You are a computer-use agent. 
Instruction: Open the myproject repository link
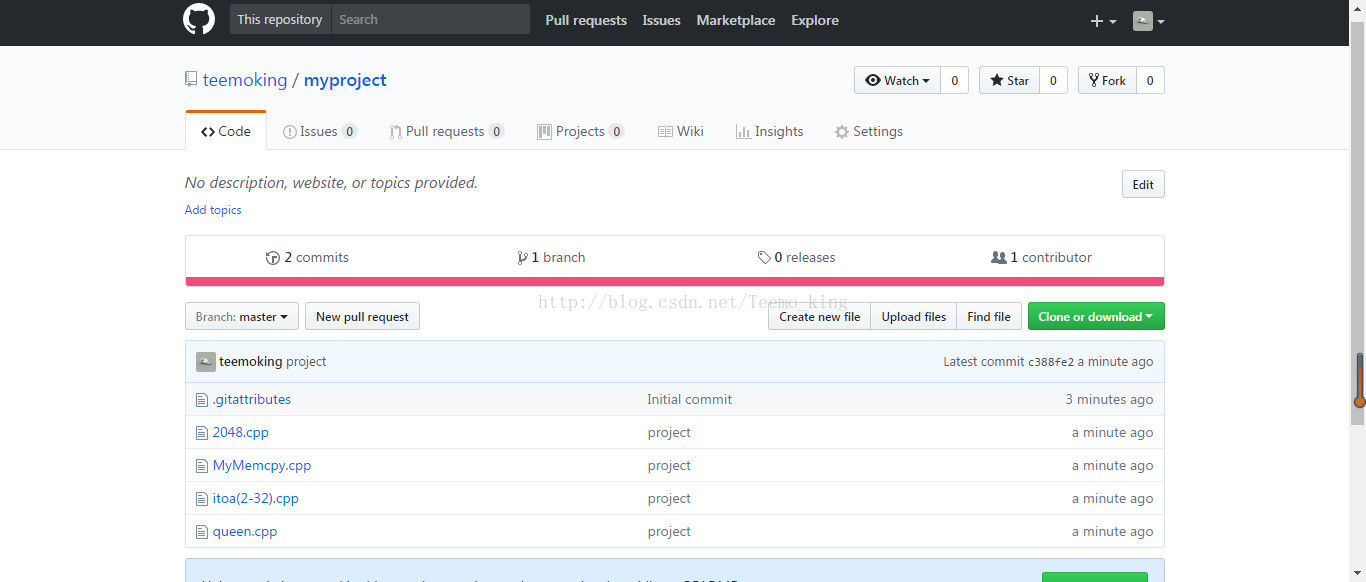(345, 80)
